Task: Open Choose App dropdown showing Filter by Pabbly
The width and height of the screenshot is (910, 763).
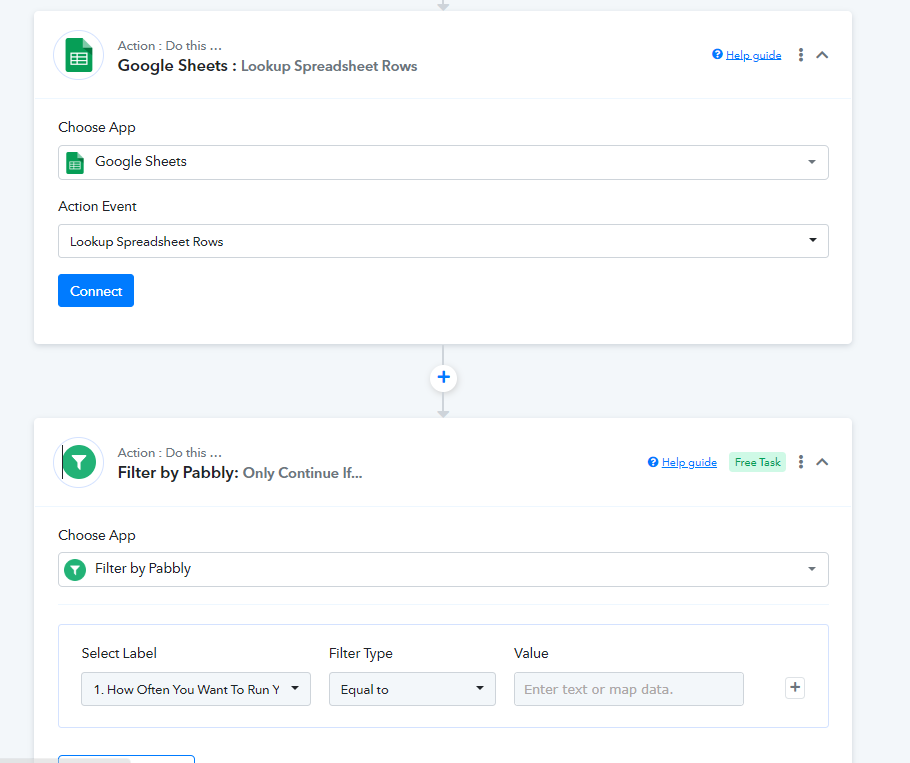Action: [x=443, y=569]
